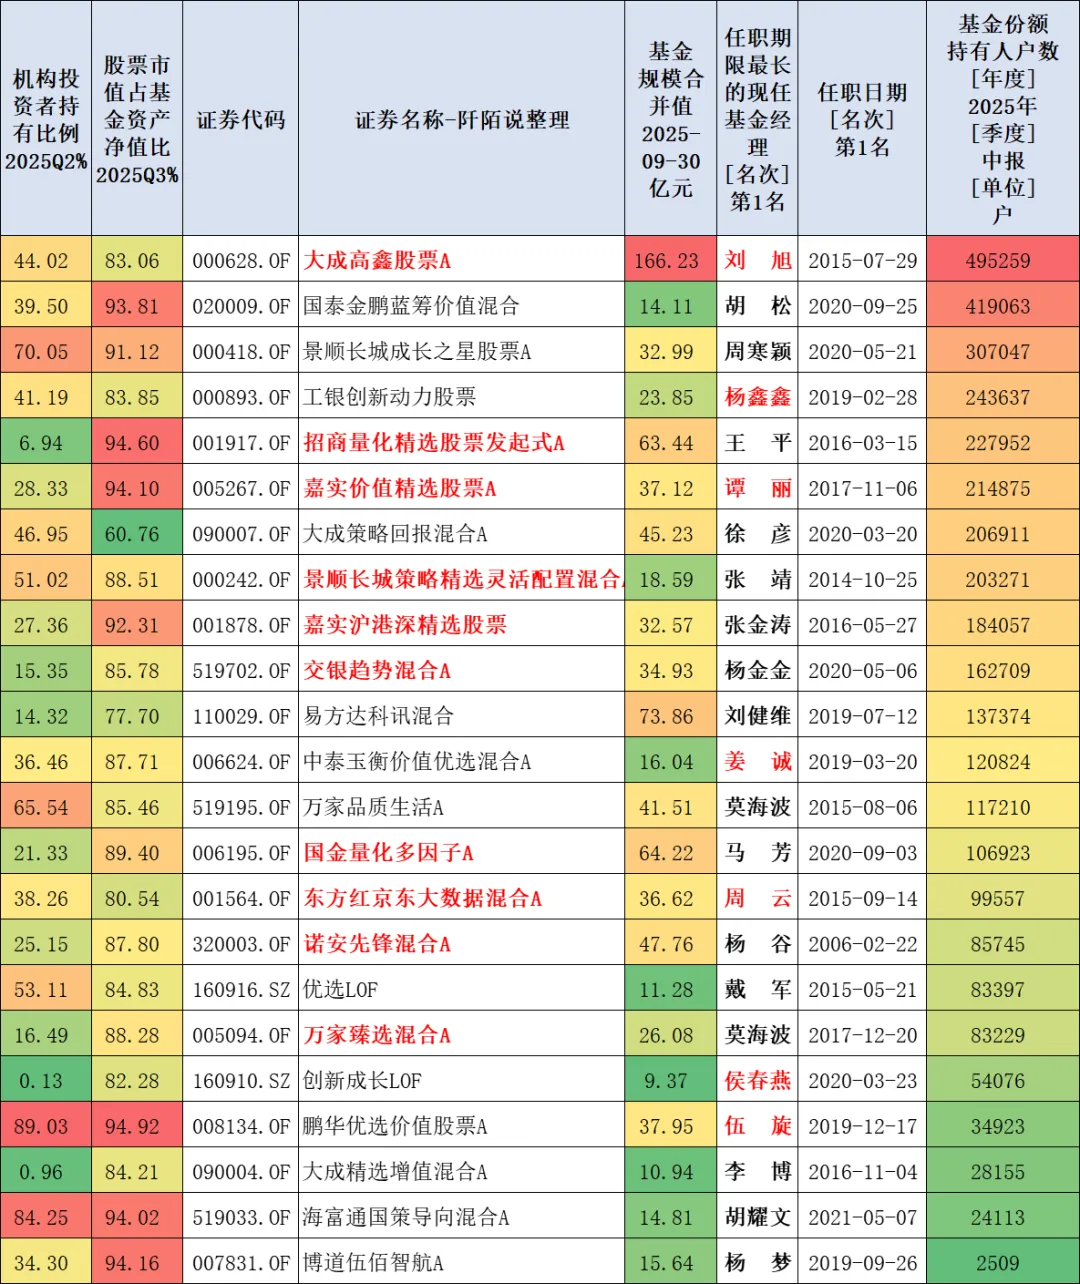Viewport: 1080px width, 1284px height.
Task: Click code 519033.OF
Action: tap(241, 1218)
